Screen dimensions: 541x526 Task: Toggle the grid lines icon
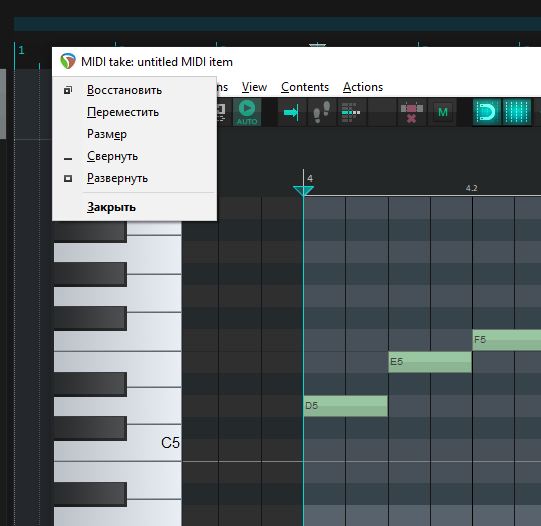click(x=517, y=112)
